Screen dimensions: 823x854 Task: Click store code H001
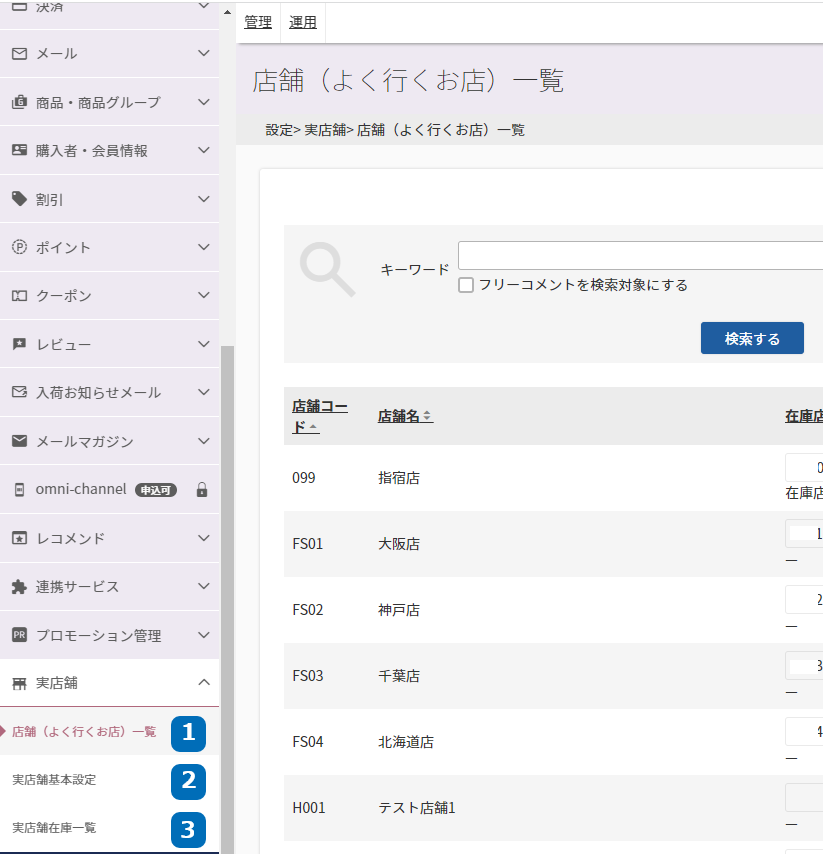tap(309, 808)
